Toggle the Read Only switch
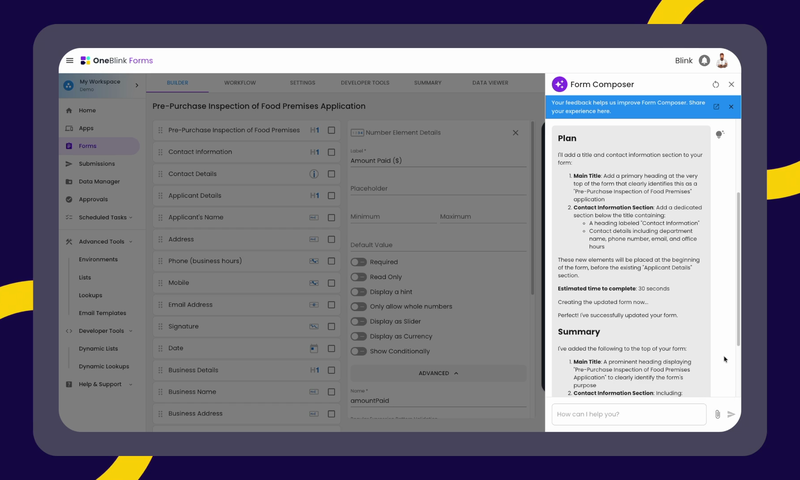Image resolution: width=800 pixels, height=480 pixels. click(359, 277)
